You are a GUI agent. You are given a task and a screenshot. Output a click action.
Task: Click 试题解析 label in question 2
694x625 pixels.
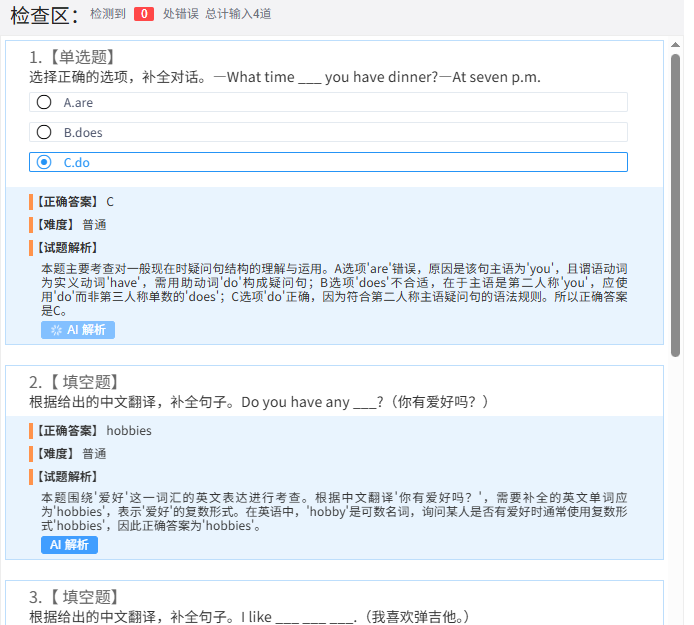68,476
